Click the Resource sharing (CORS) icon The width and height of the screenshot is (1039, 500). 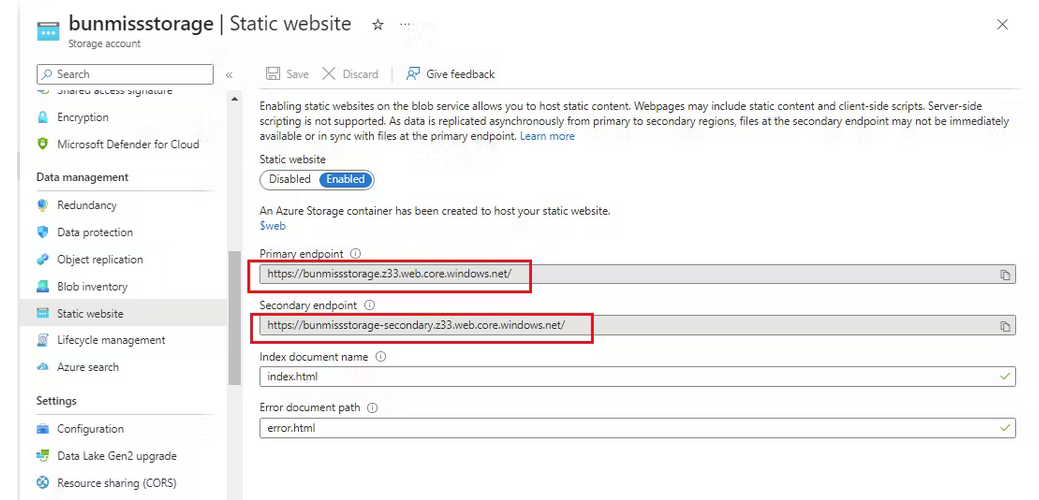coord(43,483)
